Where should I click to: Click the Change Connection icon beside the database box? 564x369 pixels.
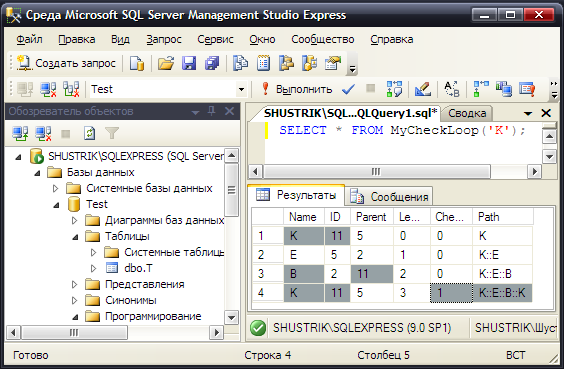tap(71, 89)
